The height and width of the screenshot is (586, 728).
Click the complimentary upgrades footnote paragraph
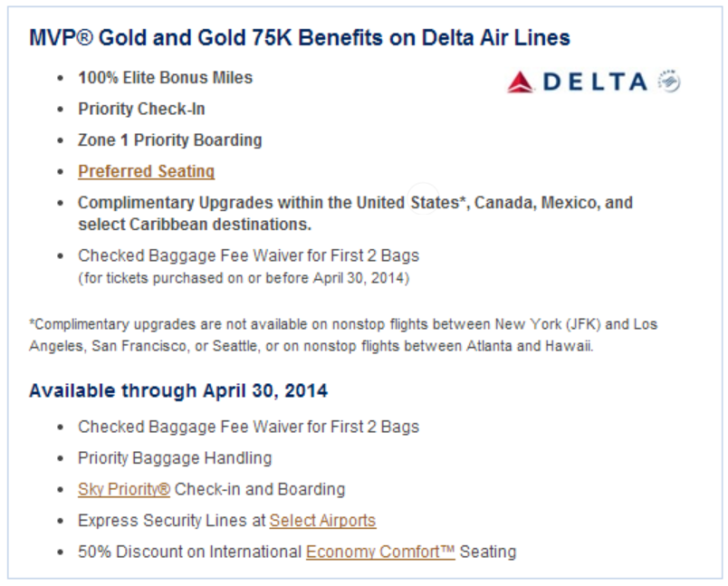(x=343, y=335)
